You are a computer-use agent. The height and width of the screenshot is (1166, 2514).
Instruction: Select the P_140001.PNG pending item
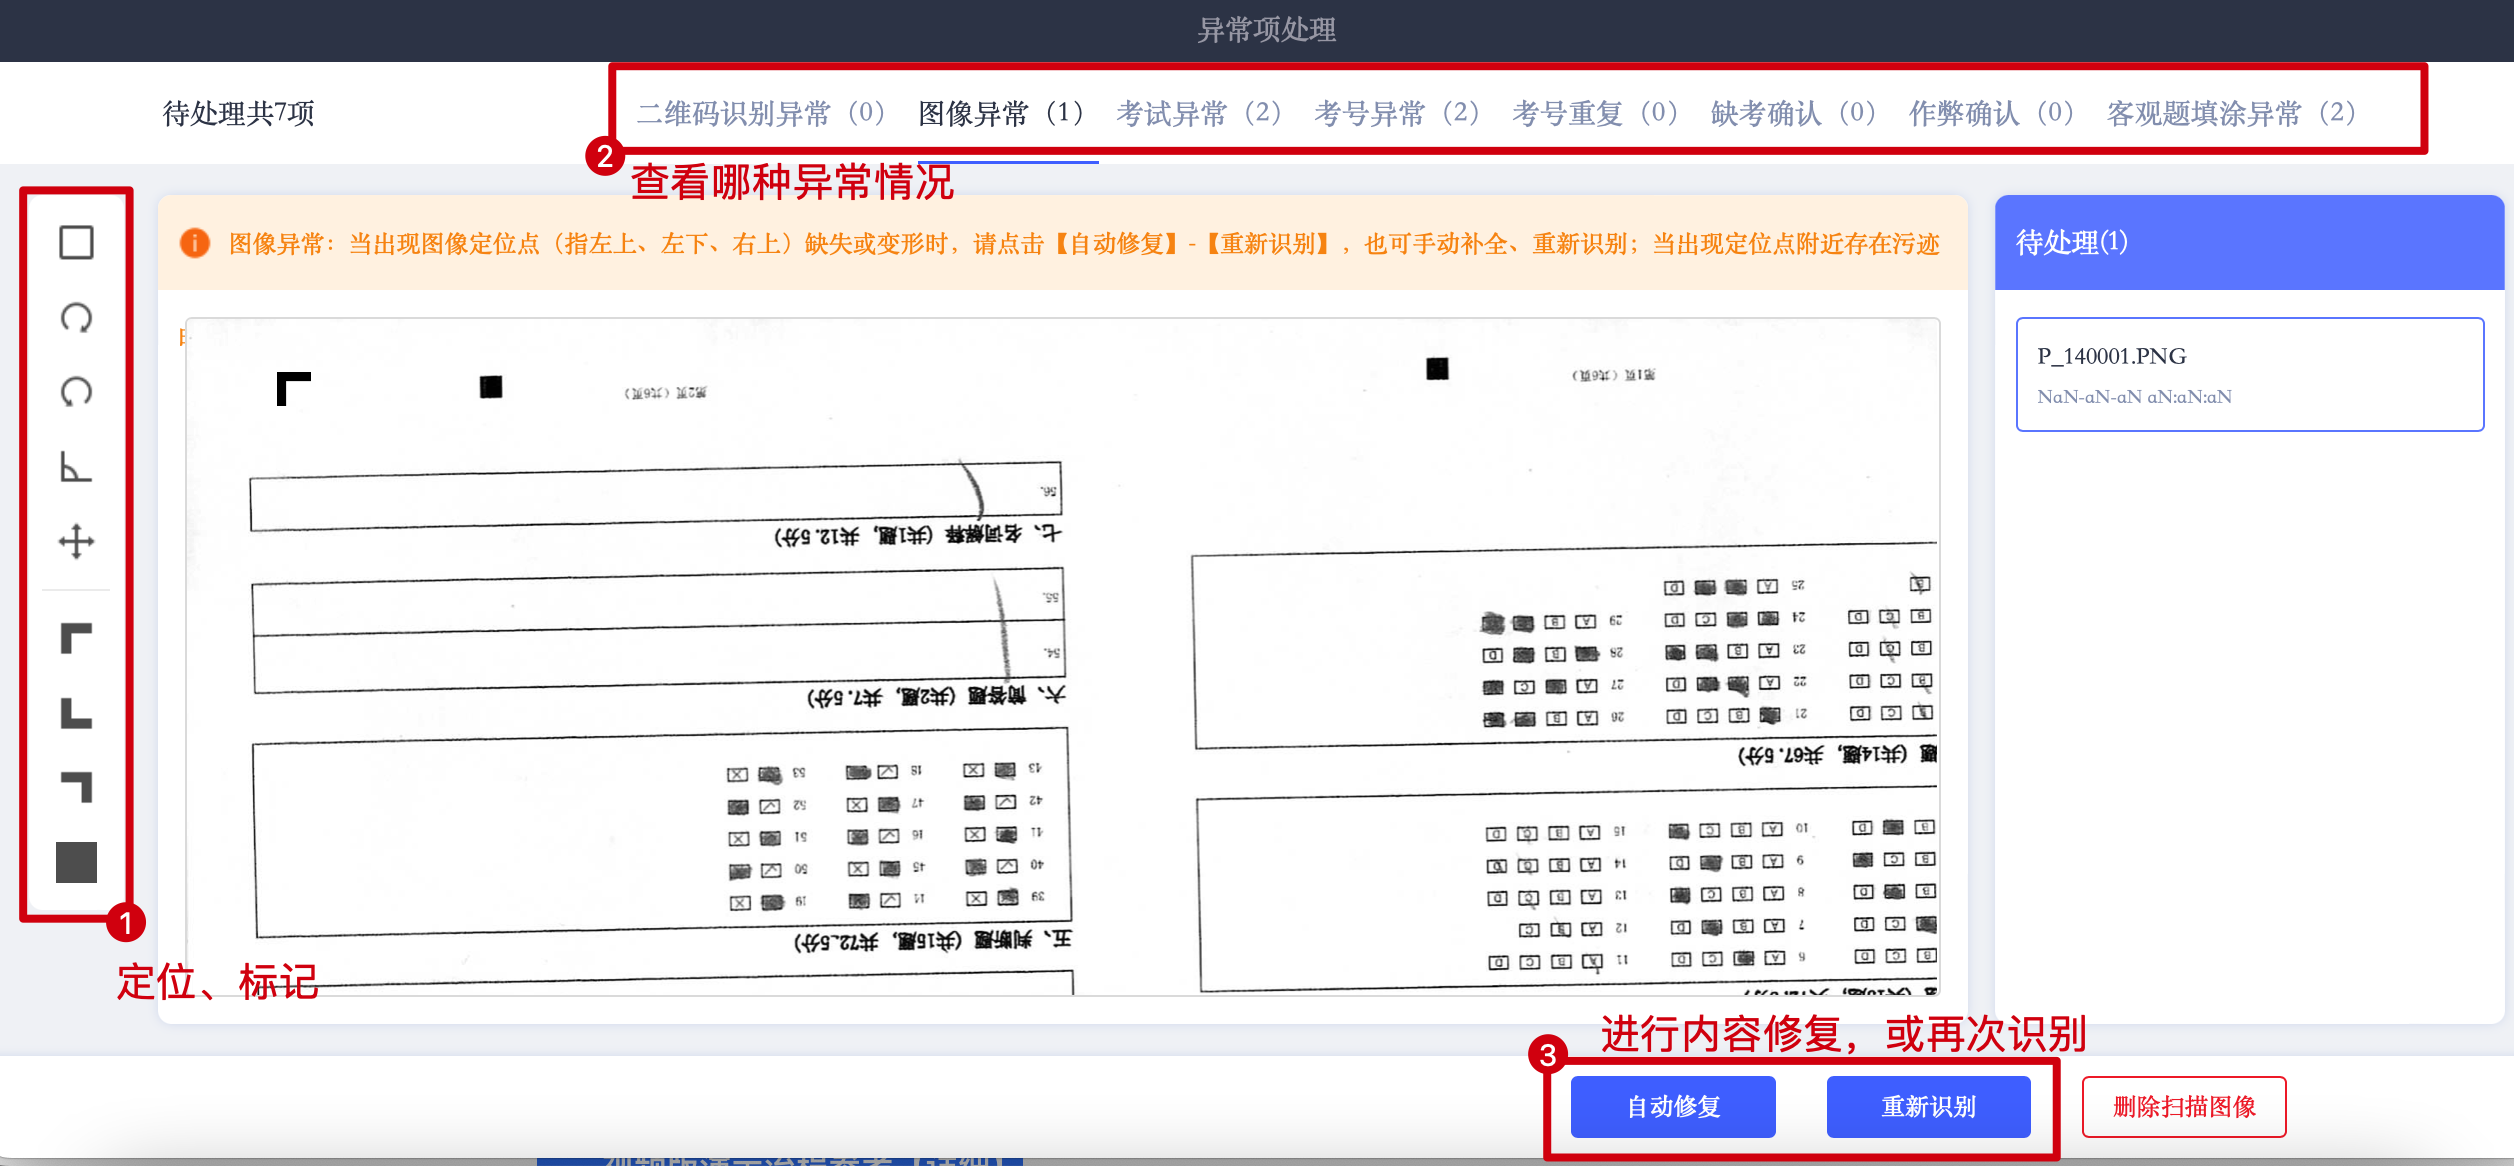(2249, 375)
